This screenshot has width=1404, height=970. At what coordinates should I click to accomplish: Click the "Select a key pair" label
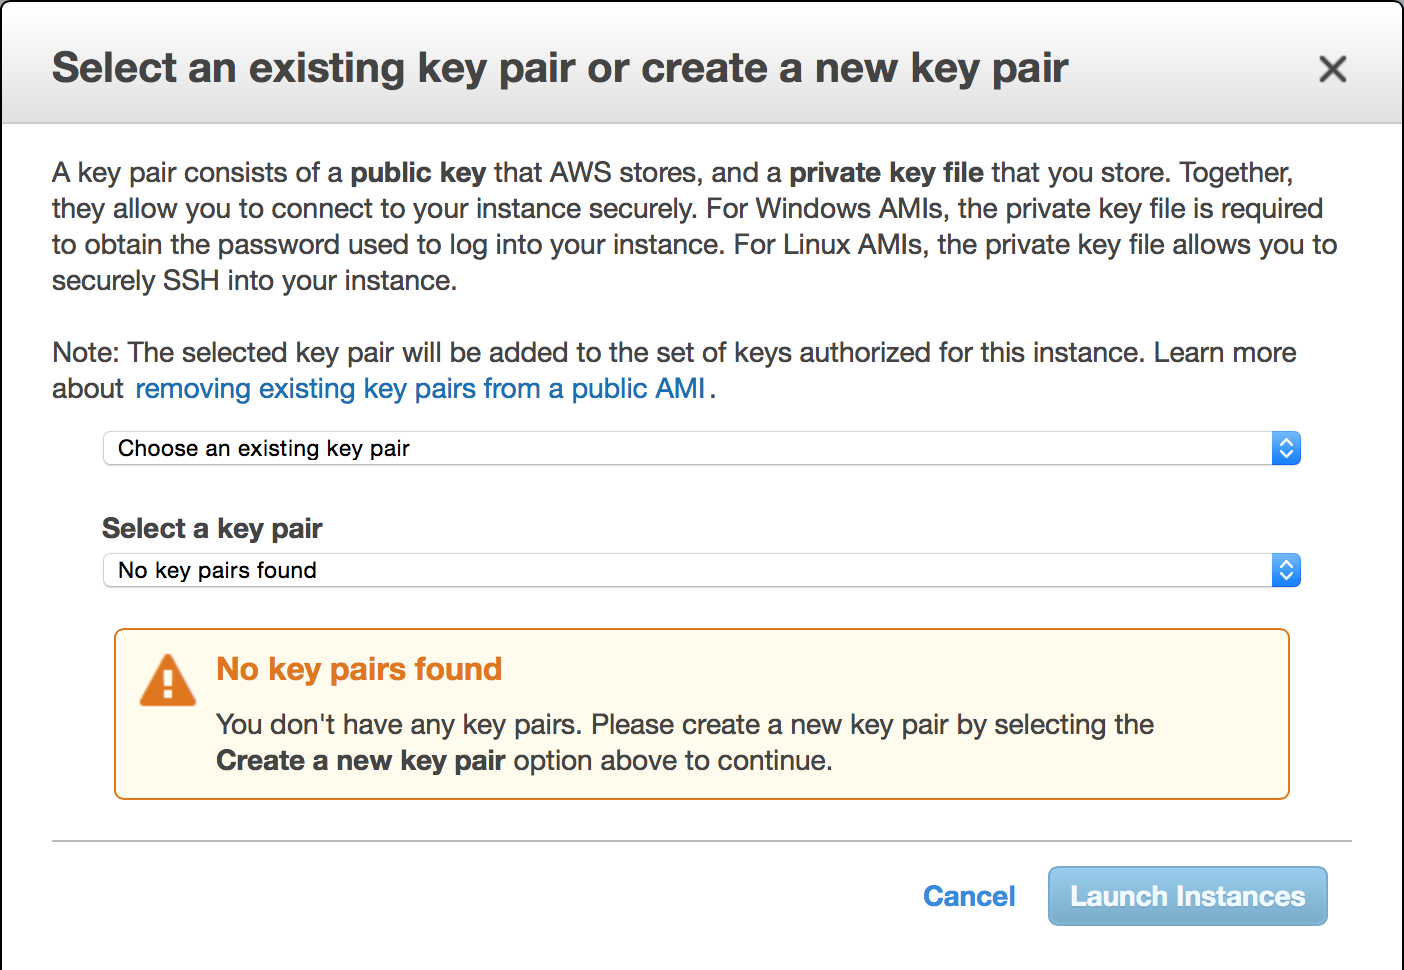click(212, 528)
